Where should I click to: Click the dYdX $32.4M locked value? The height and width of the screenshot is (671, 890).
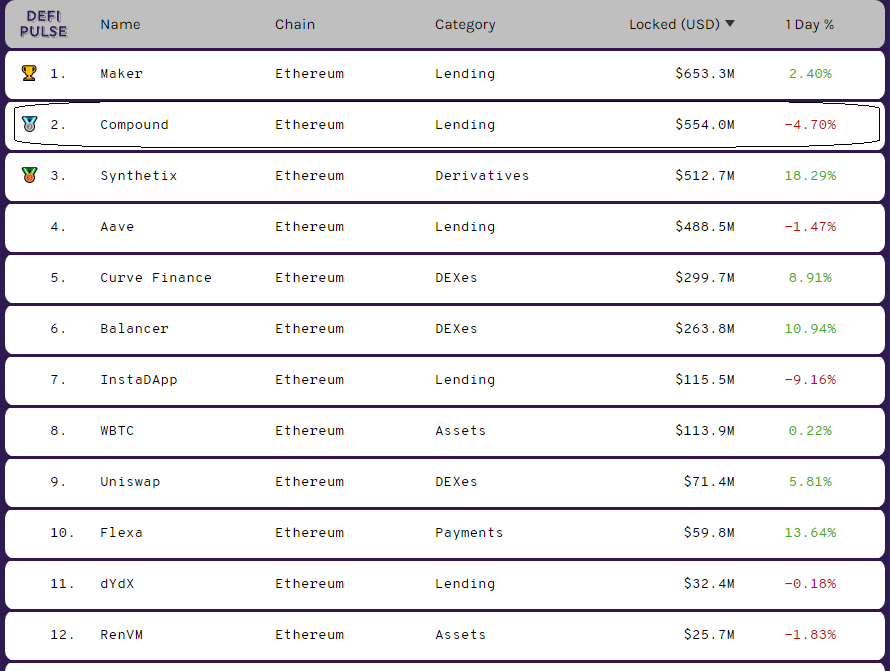pyautogui.click(x=709, y=584)
